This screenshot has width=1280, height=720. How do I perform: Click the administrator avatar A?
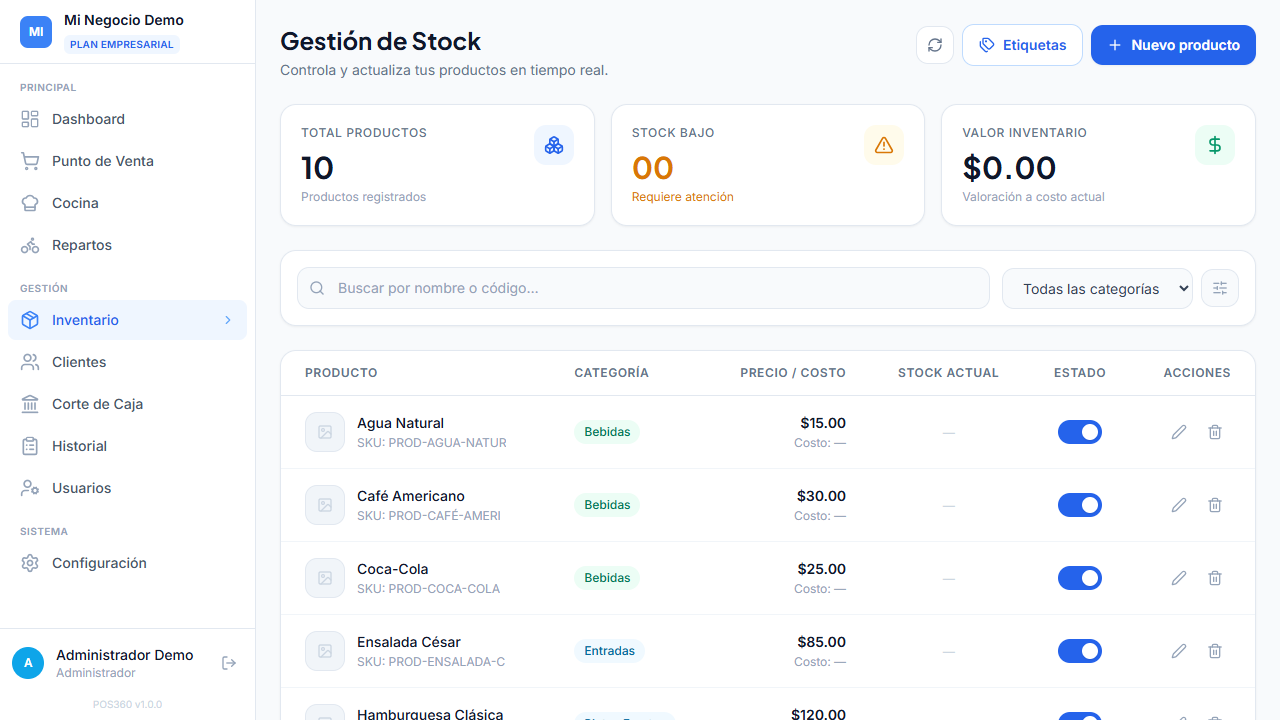28,663
